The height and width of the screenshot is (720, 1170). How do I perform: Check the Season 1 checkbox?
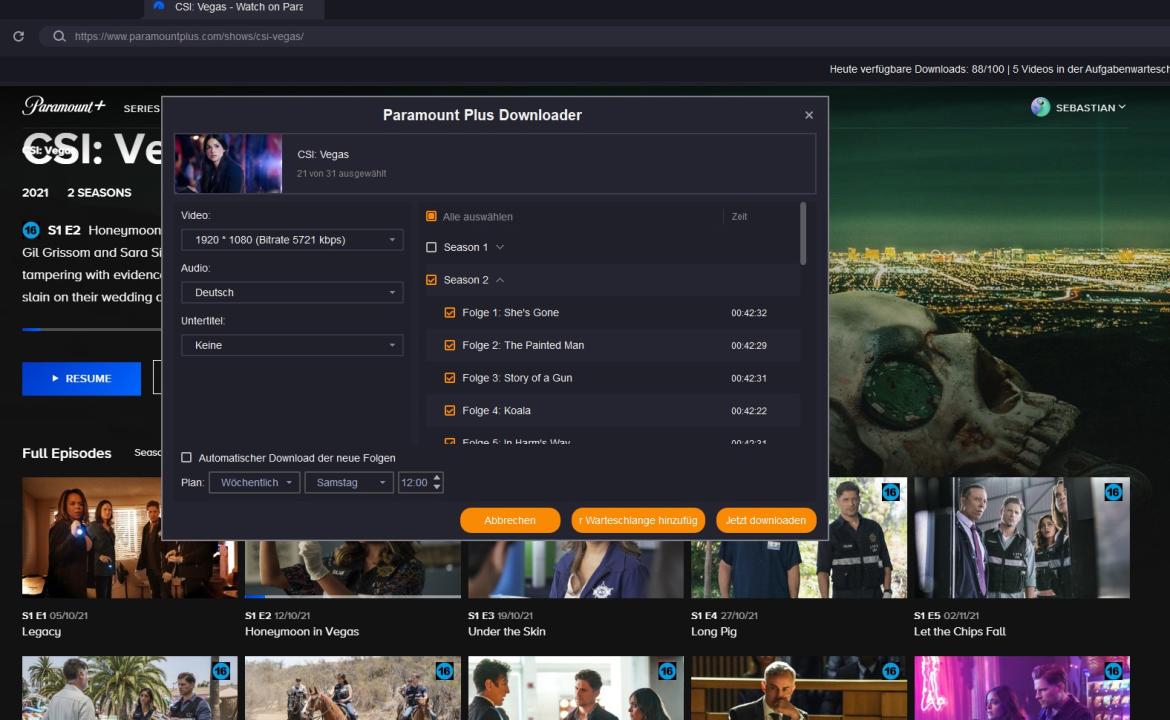(431, 247)
